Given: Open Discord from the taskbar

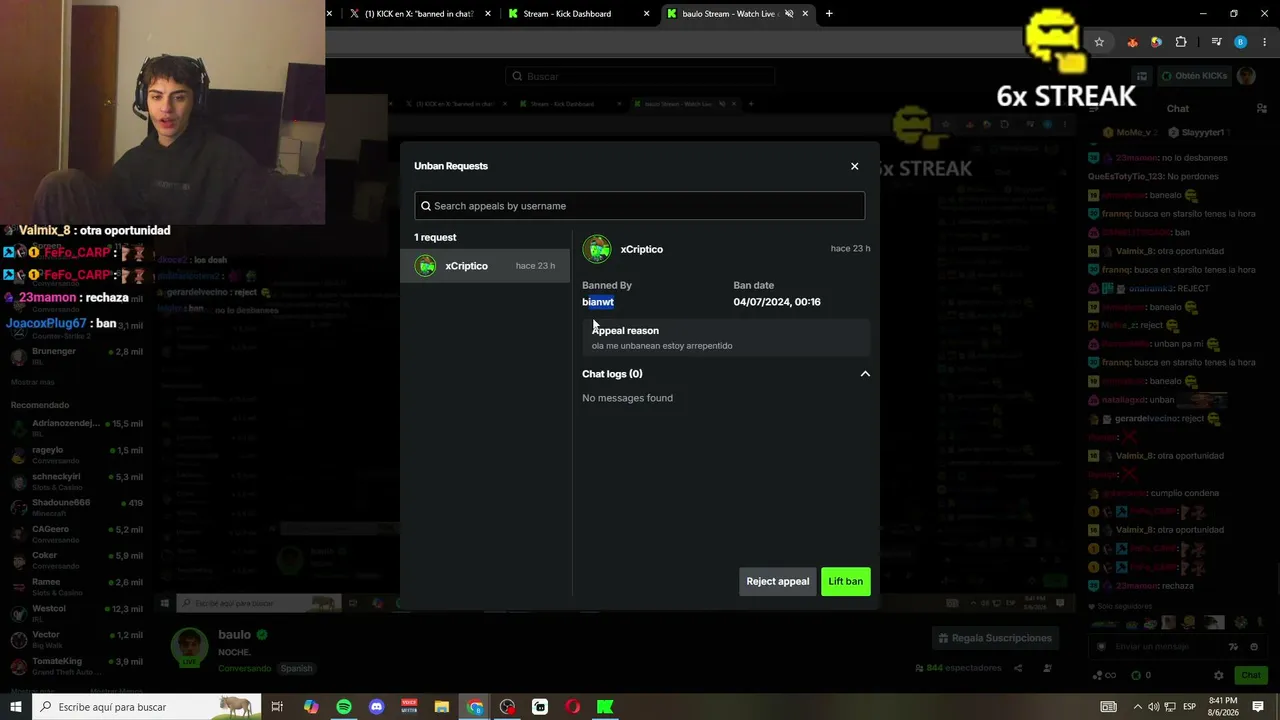Looking at the screenshot, I should coord(377,707).
